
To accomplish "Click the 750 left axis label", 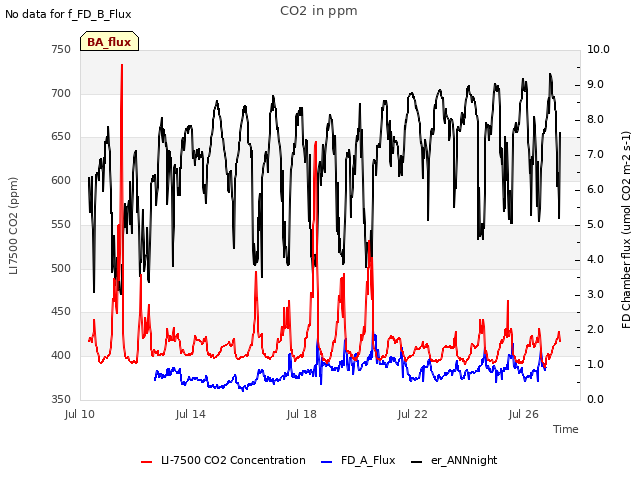I will pos(61,49).
